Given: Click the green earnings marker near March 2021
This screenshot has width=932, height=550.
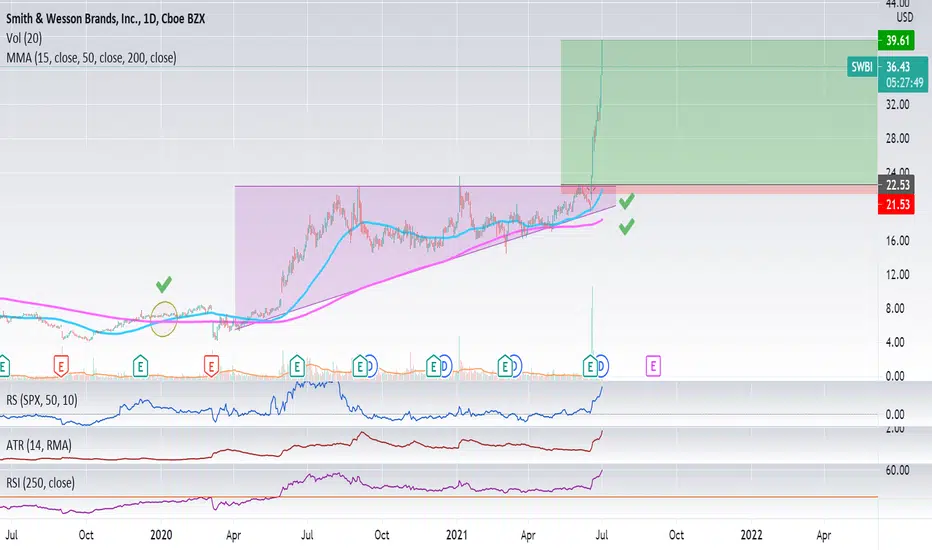Looking at the screenshot, I should click(x=505, y=366).
